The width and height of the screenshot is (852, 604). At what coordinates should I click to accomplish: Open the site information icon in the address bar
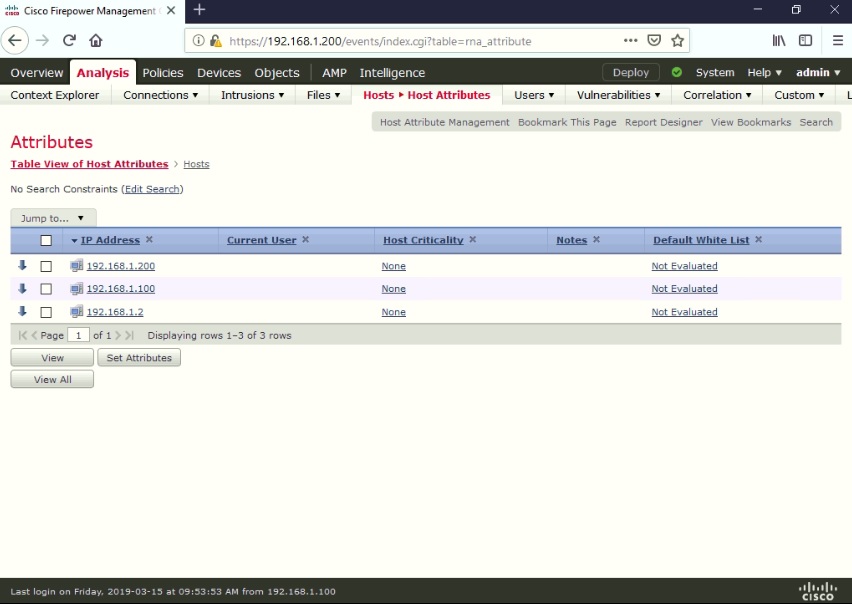199,41
